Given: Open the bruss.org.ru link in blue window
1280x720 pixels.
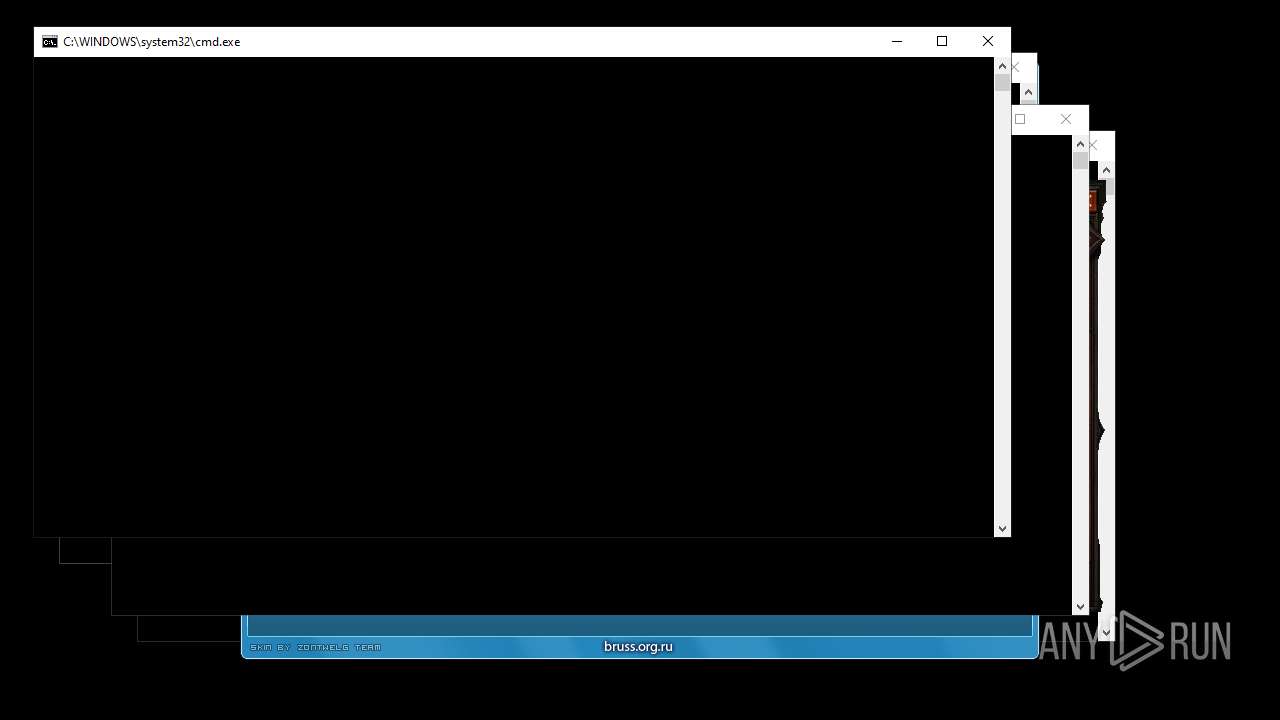Looking at the screenshot, I should tap(638, 647).
